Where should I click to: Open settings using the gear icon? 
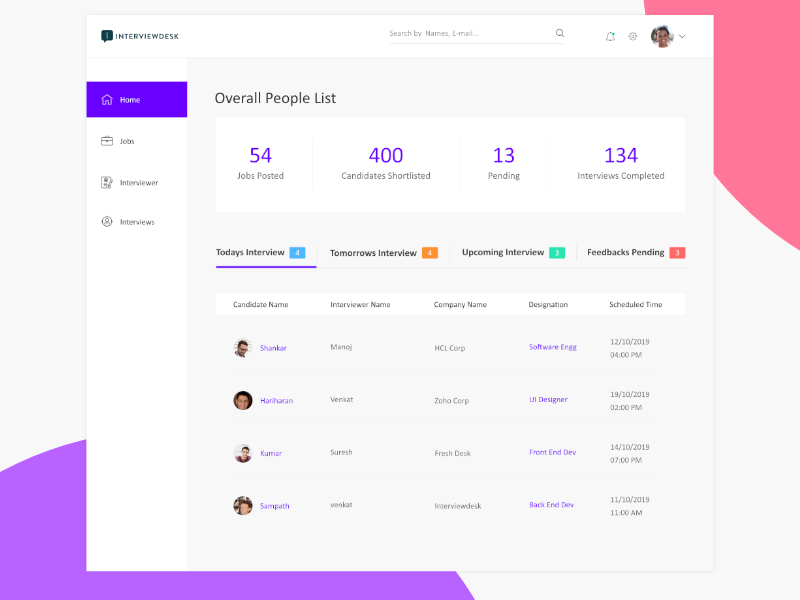(632, 35)
